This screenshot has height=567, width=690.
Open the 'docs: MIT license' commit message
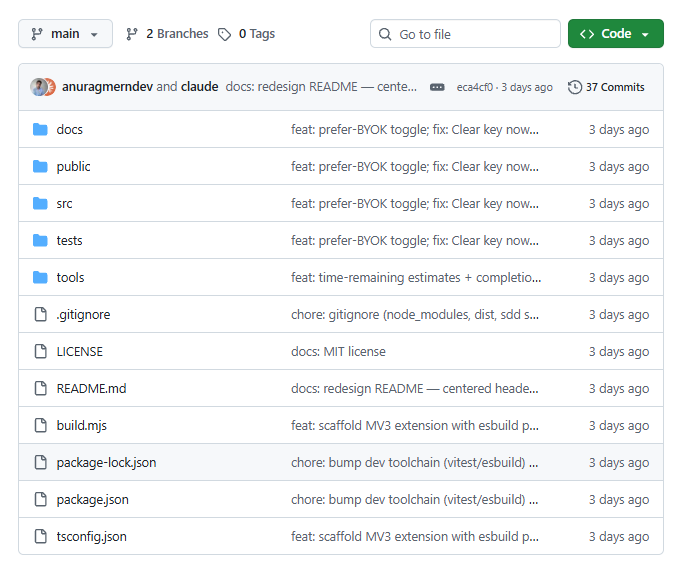[x=338, y=351]
